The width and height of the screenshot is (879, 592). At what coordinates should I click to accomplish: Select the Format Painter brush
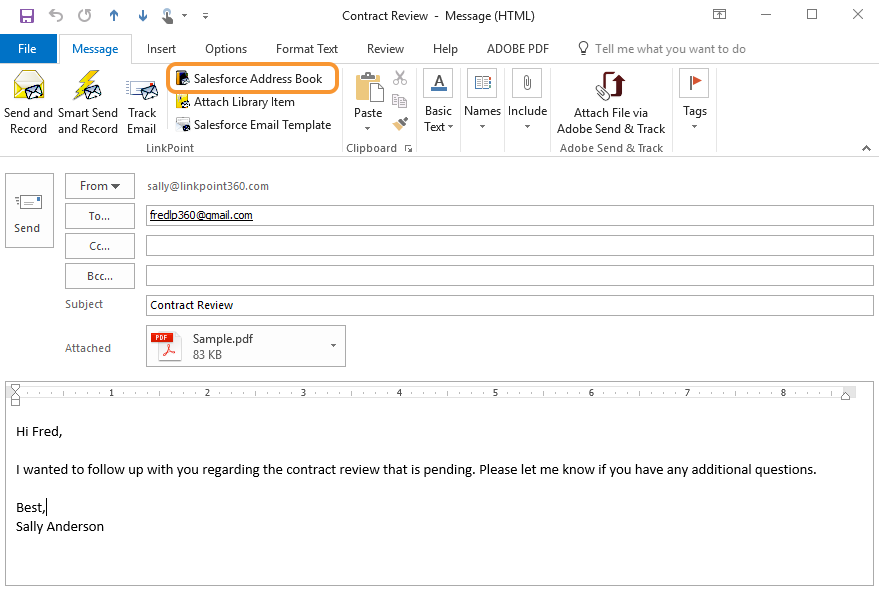coord(400,123)
